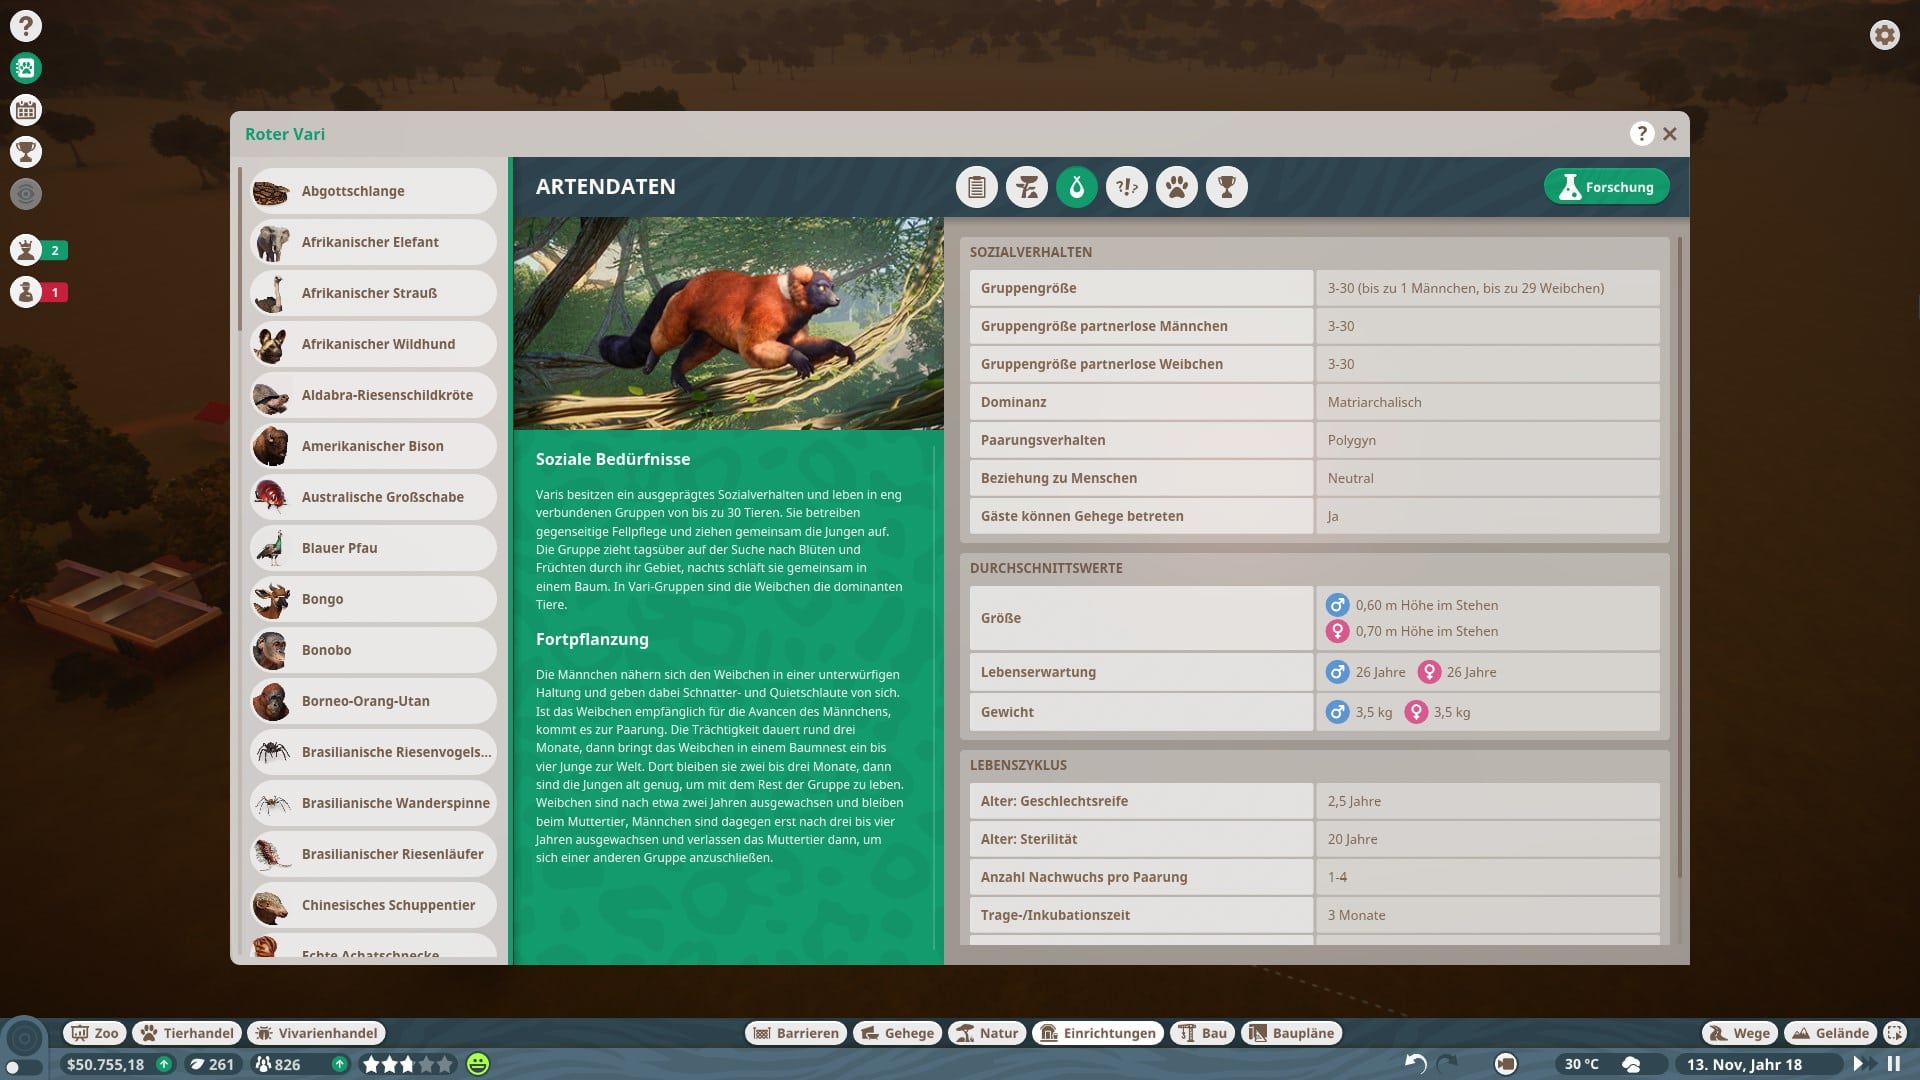Open the trophy tab in Artendaten

pos(1227,187)
